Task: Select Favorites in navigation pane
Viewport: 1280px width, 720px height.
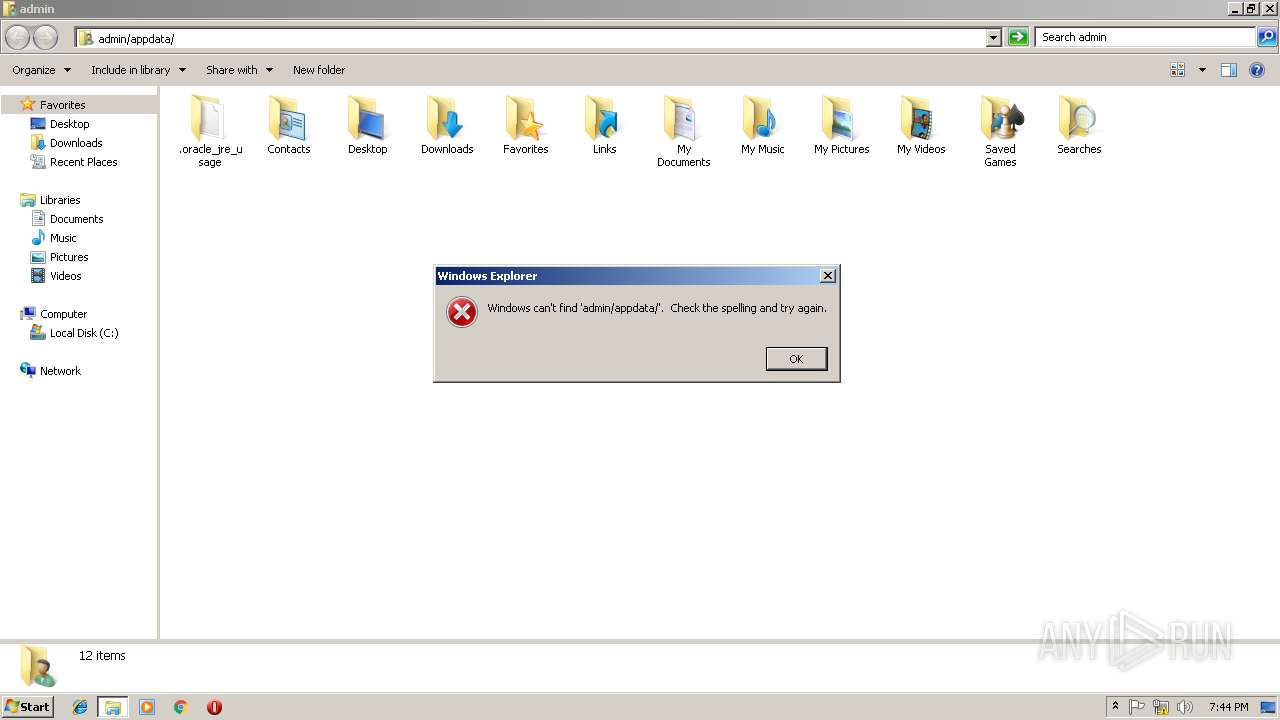Action: [62, 105]
